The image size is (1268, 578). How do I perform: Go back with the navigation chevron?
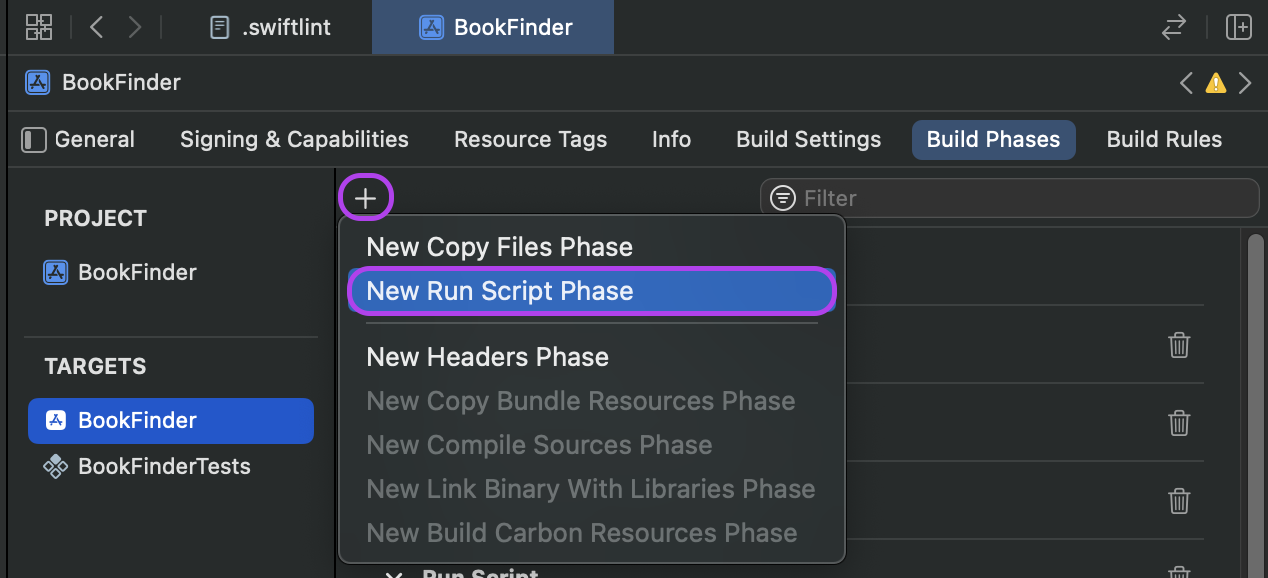coord(96,27)
